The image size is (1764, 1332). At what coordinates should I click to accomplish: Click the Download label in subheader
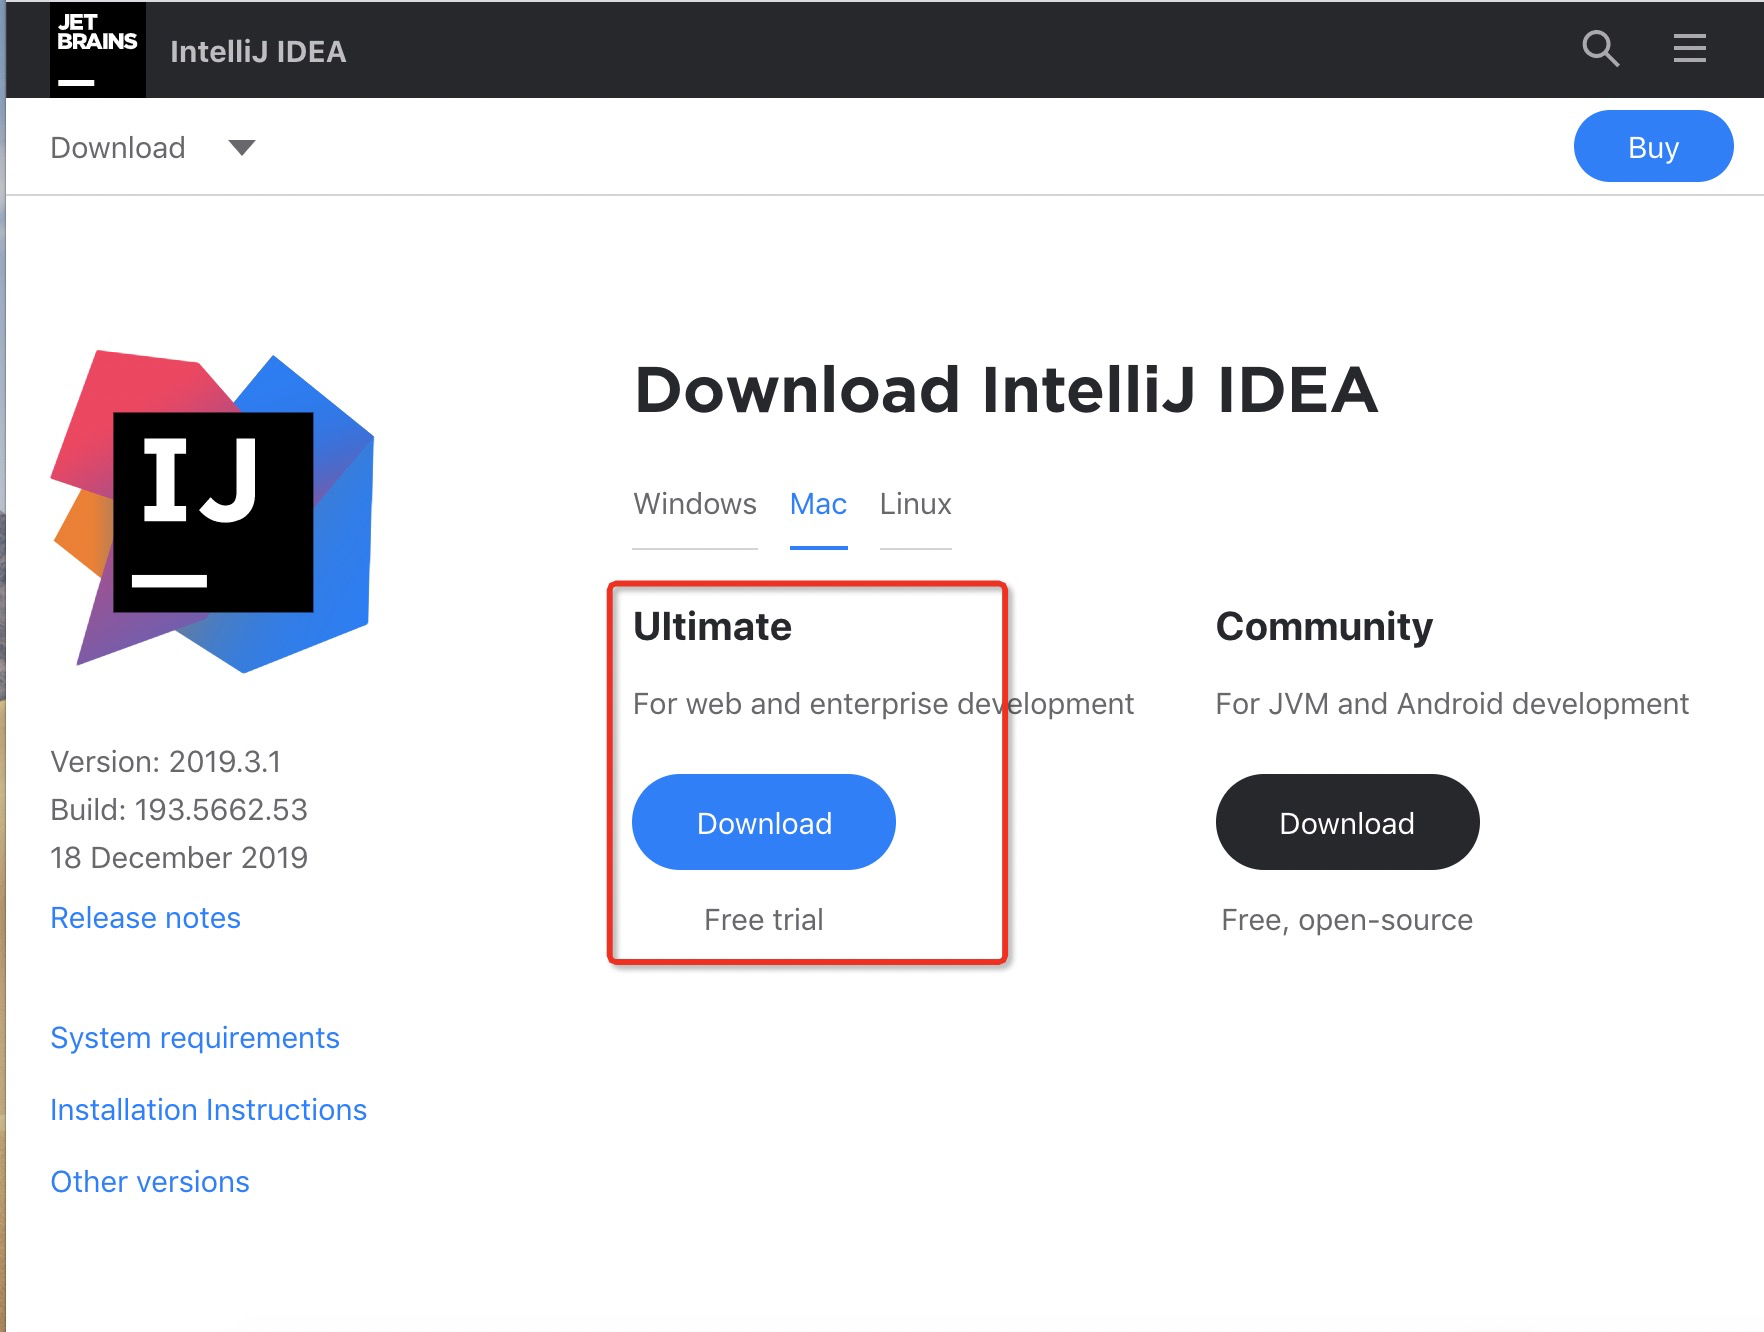pyautogui.click(x=118, y=148)
